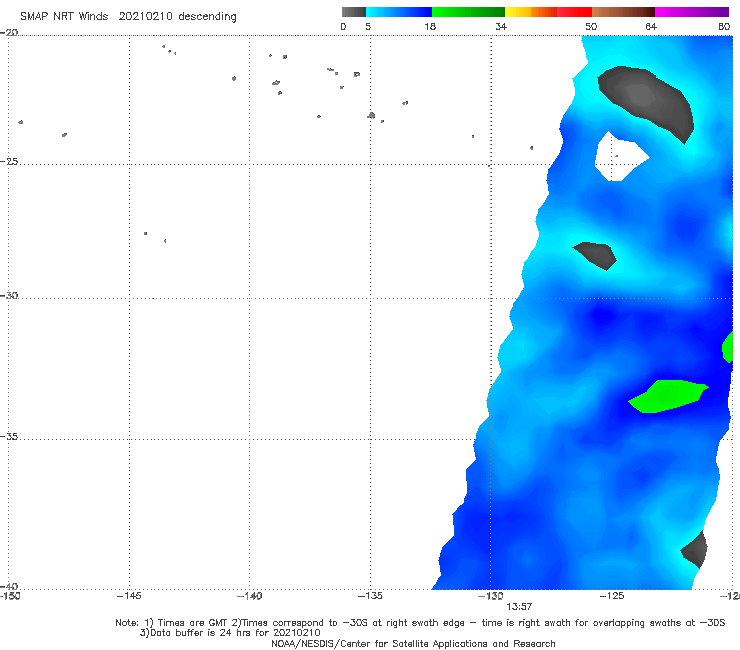Click the latitude label '-35'
The height and width of the screenshot is (650, 740).
tap(9, 437)
